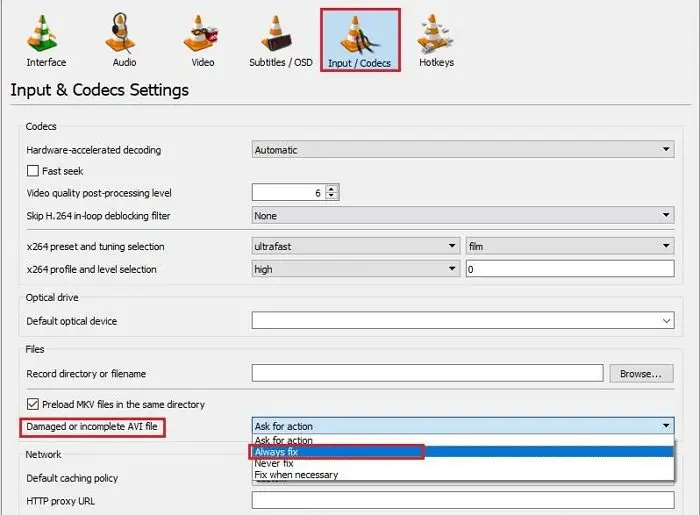The height and width of the screenshot is (515, 700).
Task: Open the x264 preset ultrafast dropdown
Action: (x=356, y=246)
